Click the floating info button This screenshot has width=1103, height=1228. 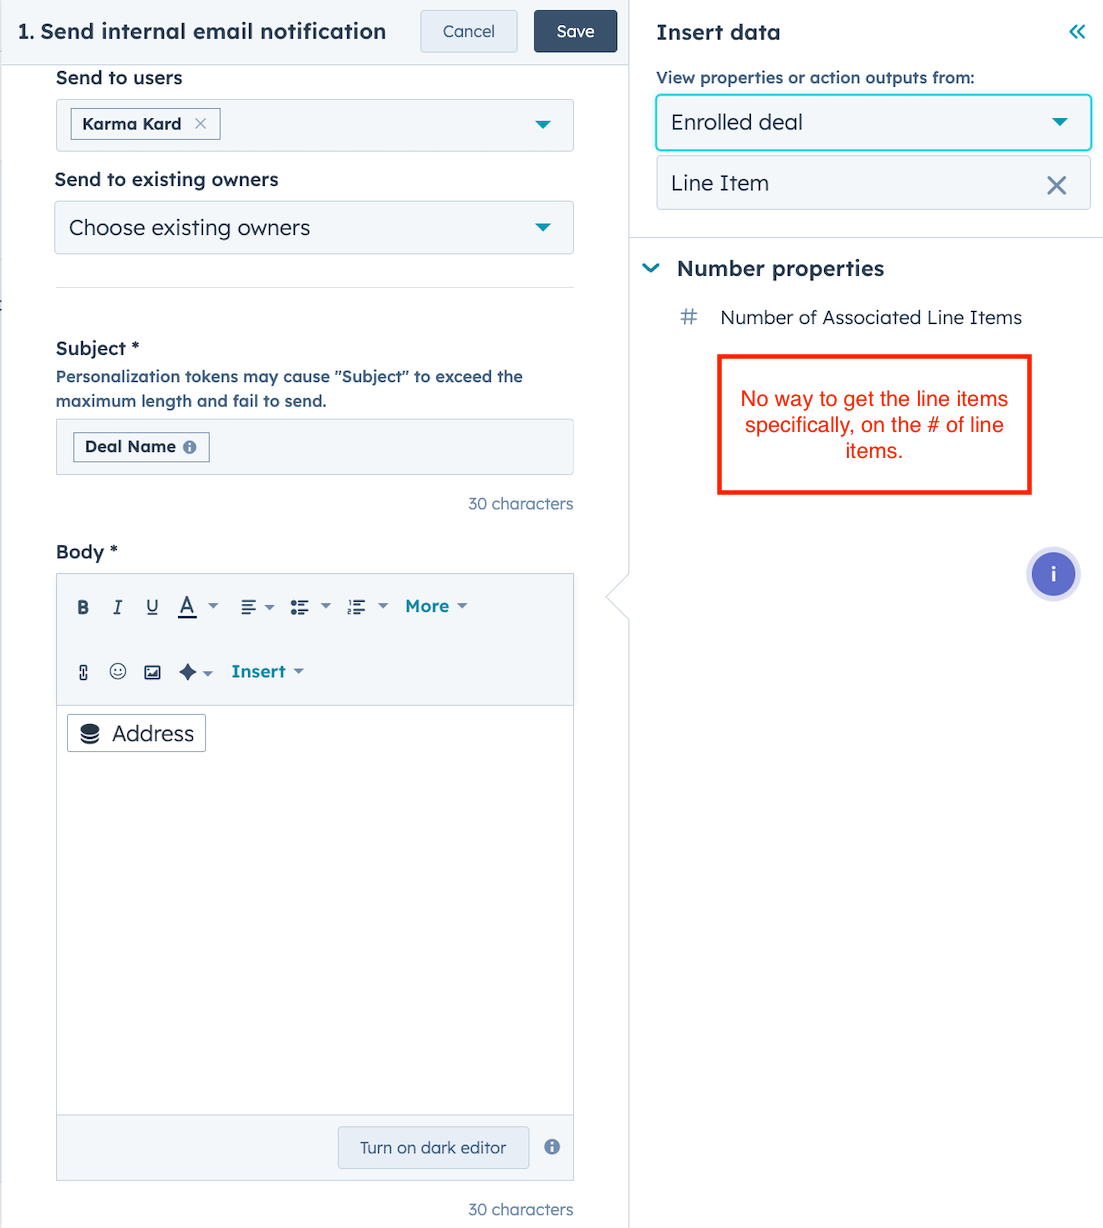point(1053,574)
